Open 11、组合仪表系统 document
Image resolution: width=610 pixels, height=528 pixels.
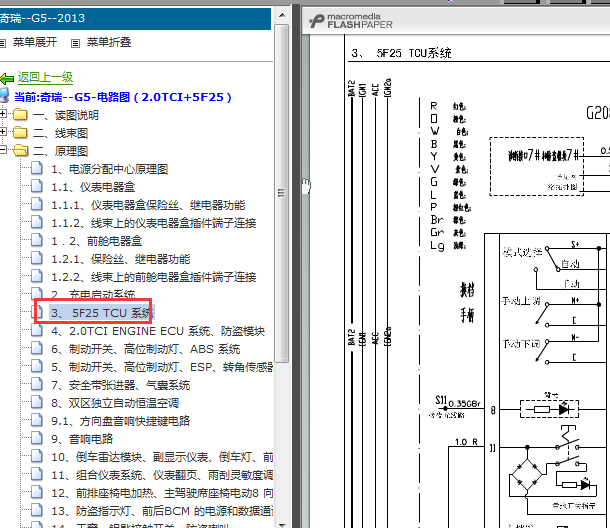click(162, 475)
